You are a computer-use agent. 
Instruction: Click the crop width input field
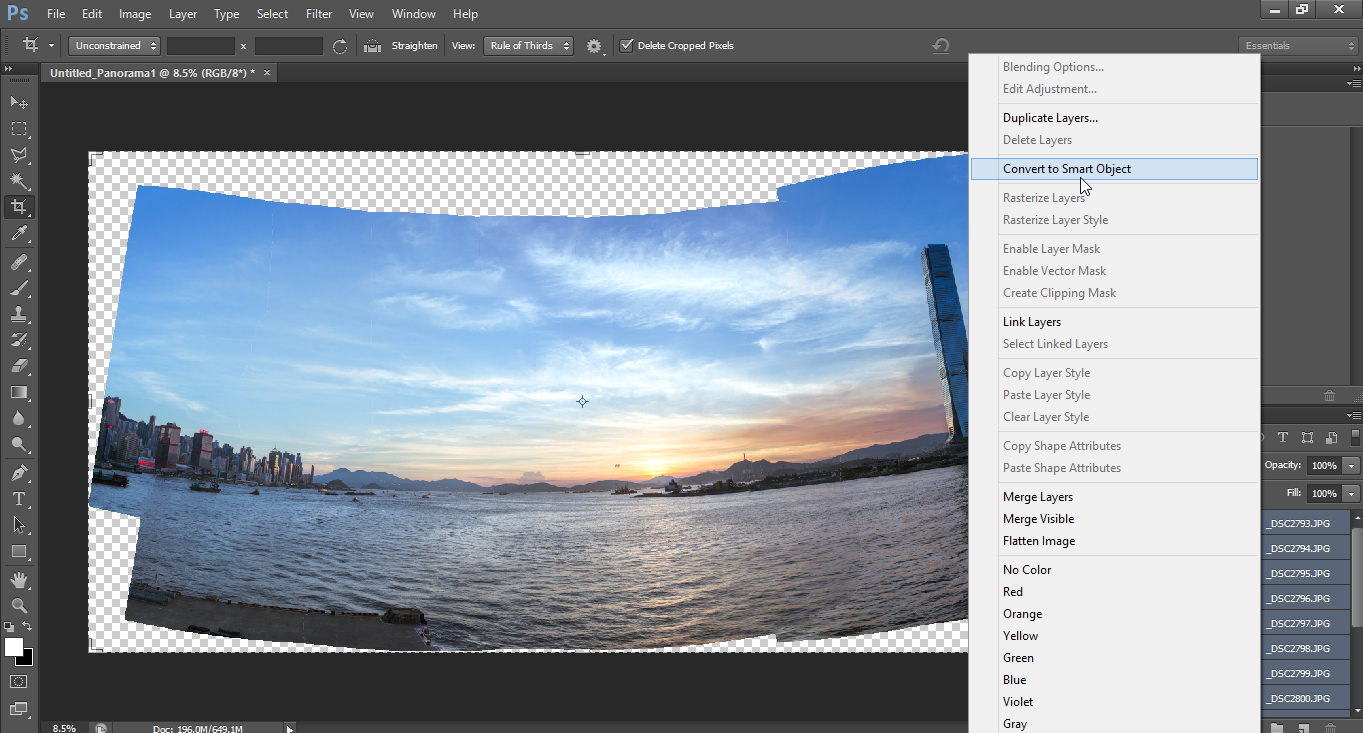[200, 46]
